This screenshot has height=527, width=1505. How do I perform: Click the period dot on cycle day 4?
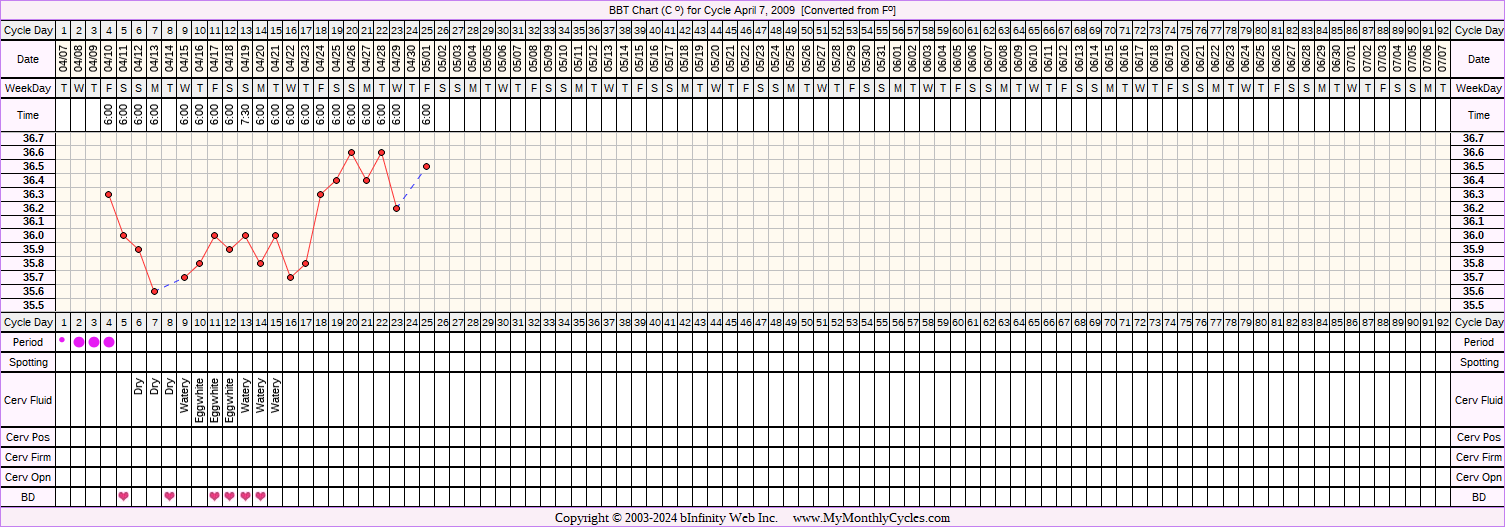tap(109, 342)
